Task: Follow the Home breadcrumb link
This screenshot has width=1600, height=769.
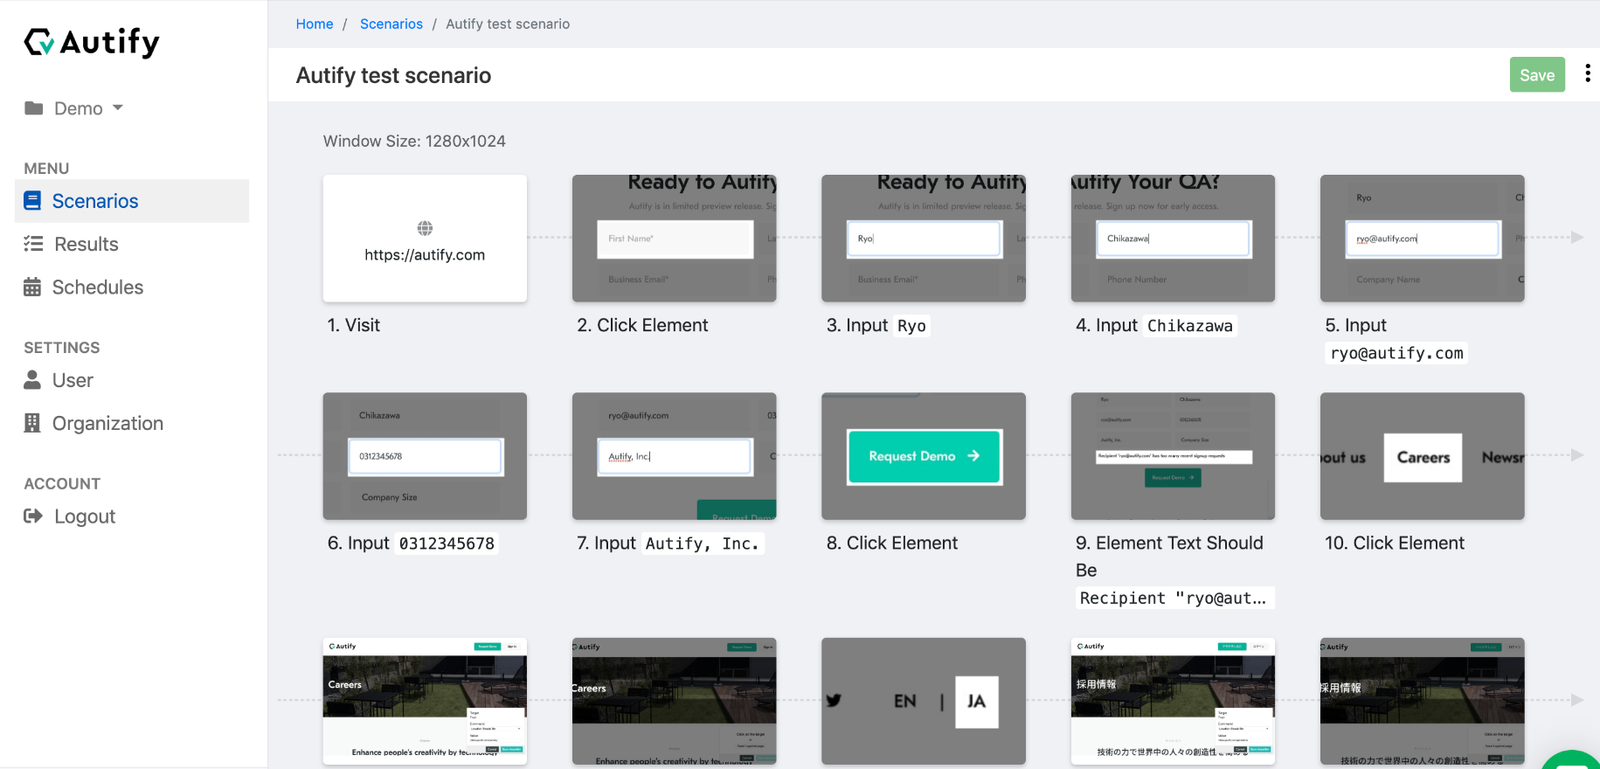Action: [314, 24]
